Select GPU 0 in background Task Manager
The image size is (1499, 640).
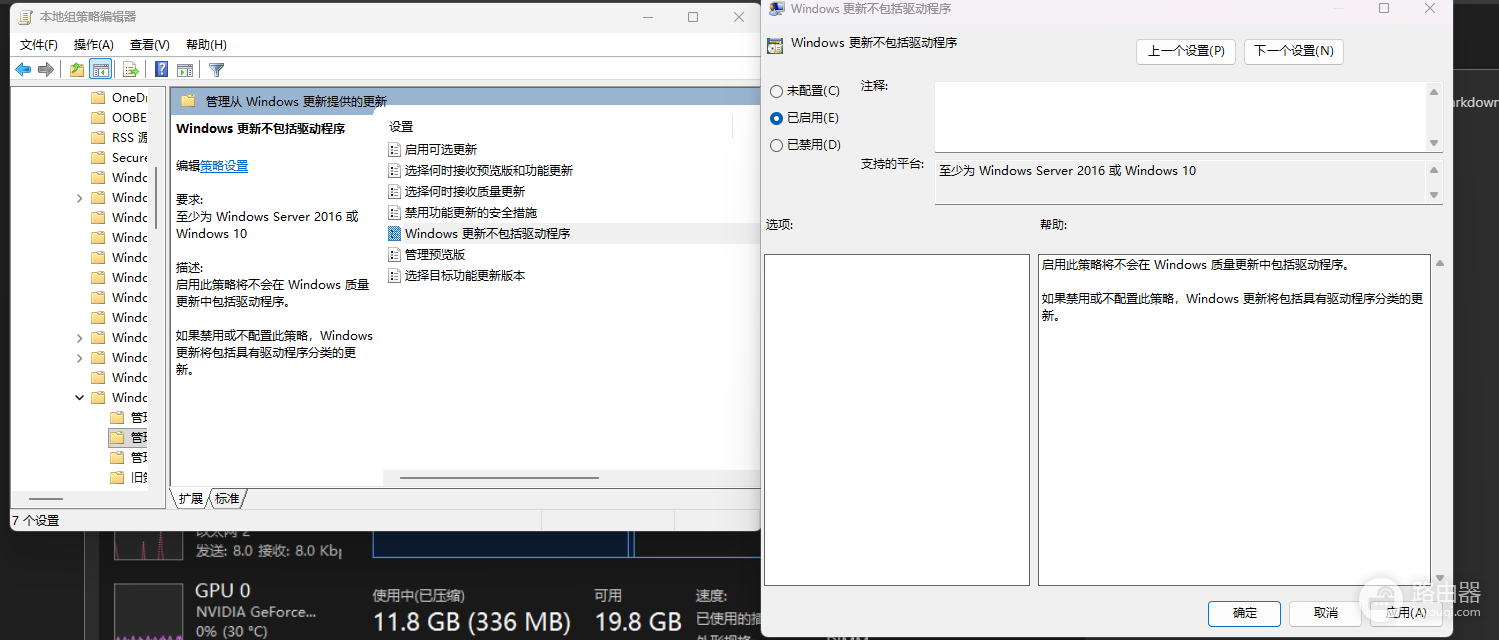223,591
